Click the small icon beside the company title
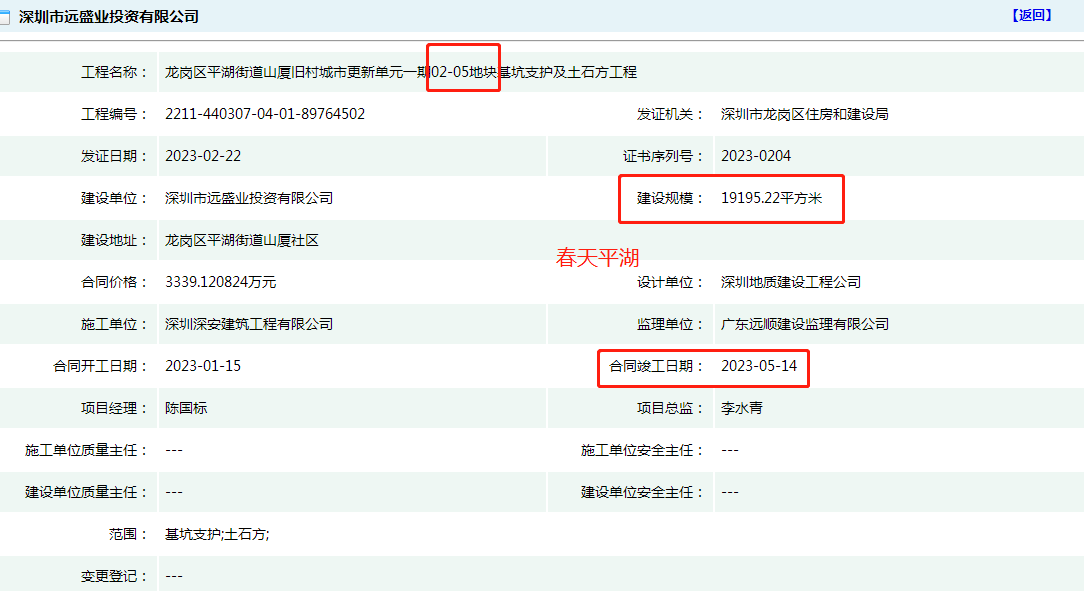The image size is (1084, 591). (7, 17)
